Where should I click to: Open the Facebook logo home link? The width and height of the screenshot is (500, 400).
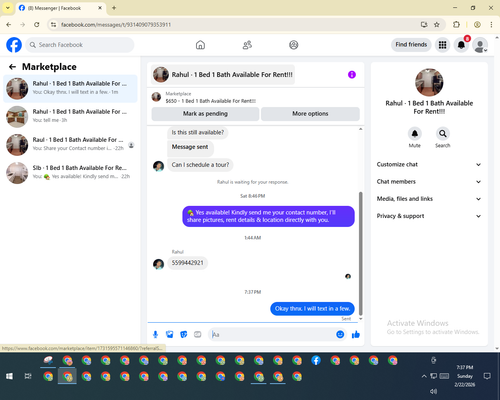pyautogui.click(x=14, y=45)
